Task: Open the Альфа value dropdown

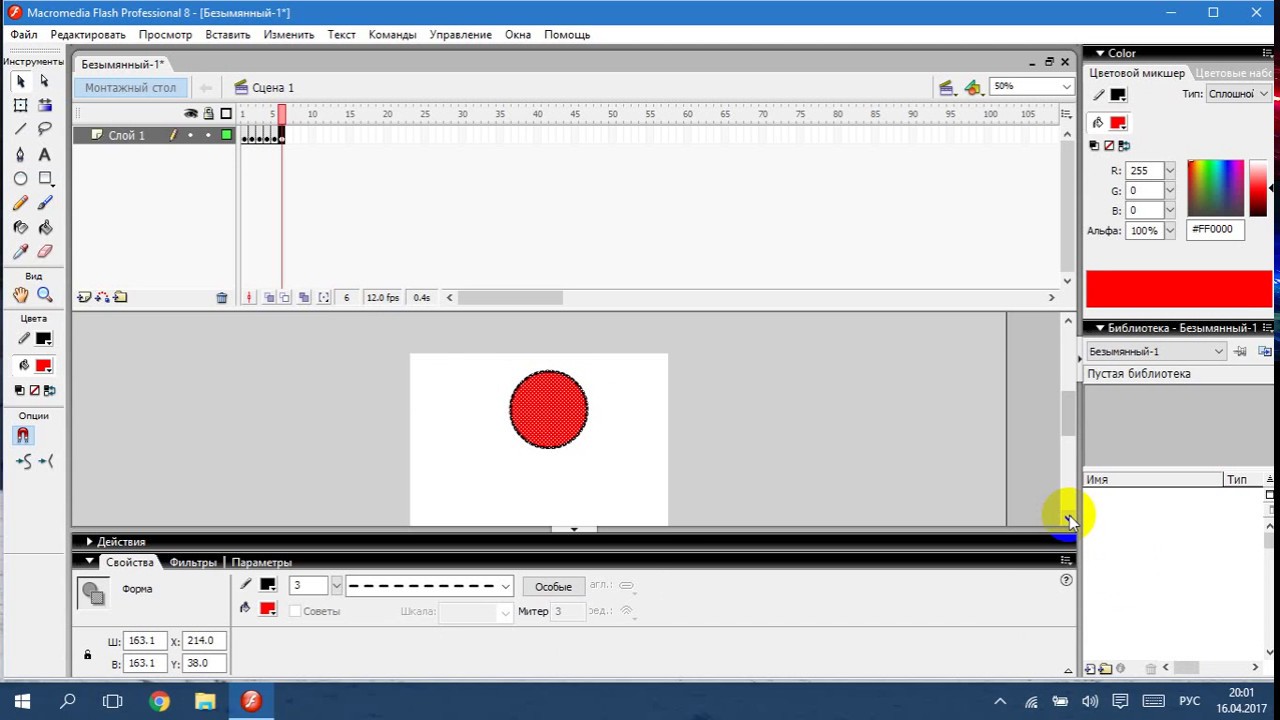Action: pos(1169,231)
